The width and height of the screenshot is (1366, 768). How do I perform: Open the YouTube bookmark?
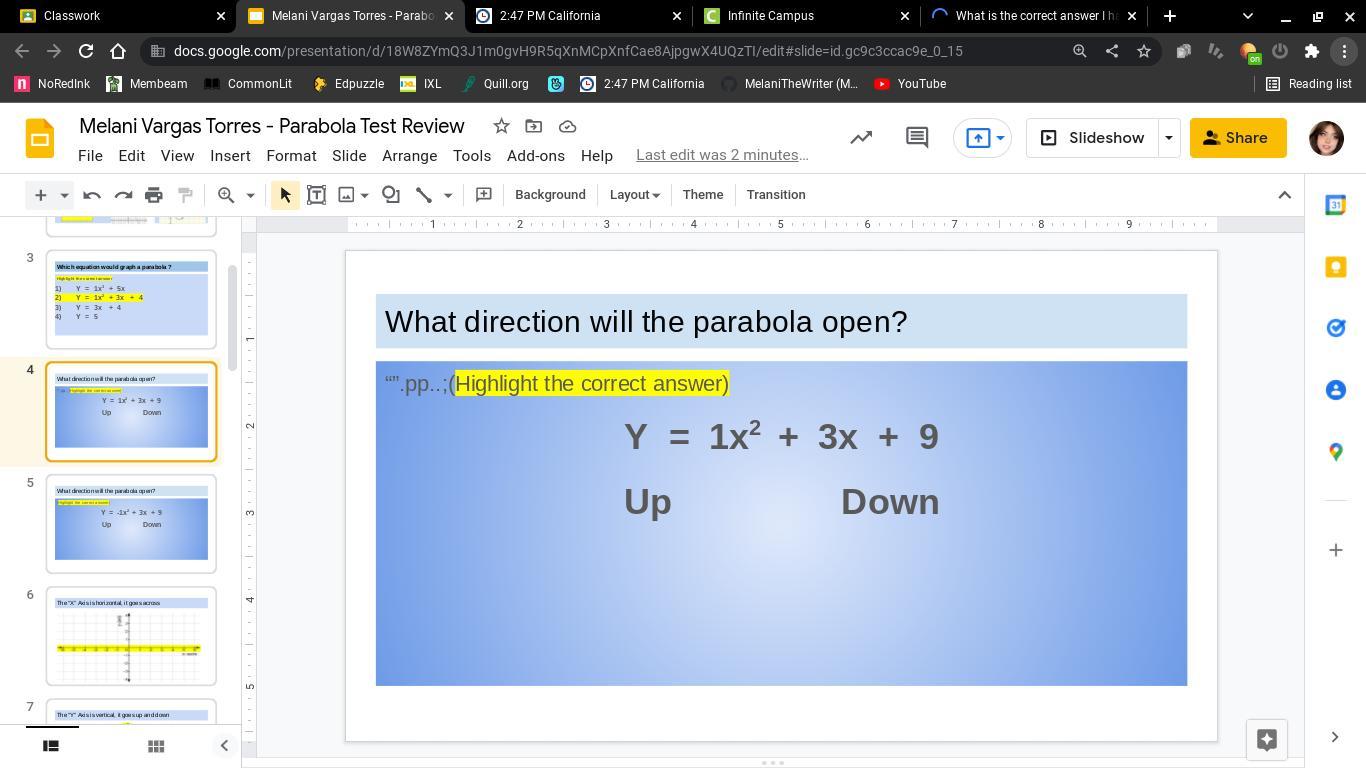[910, 84]
